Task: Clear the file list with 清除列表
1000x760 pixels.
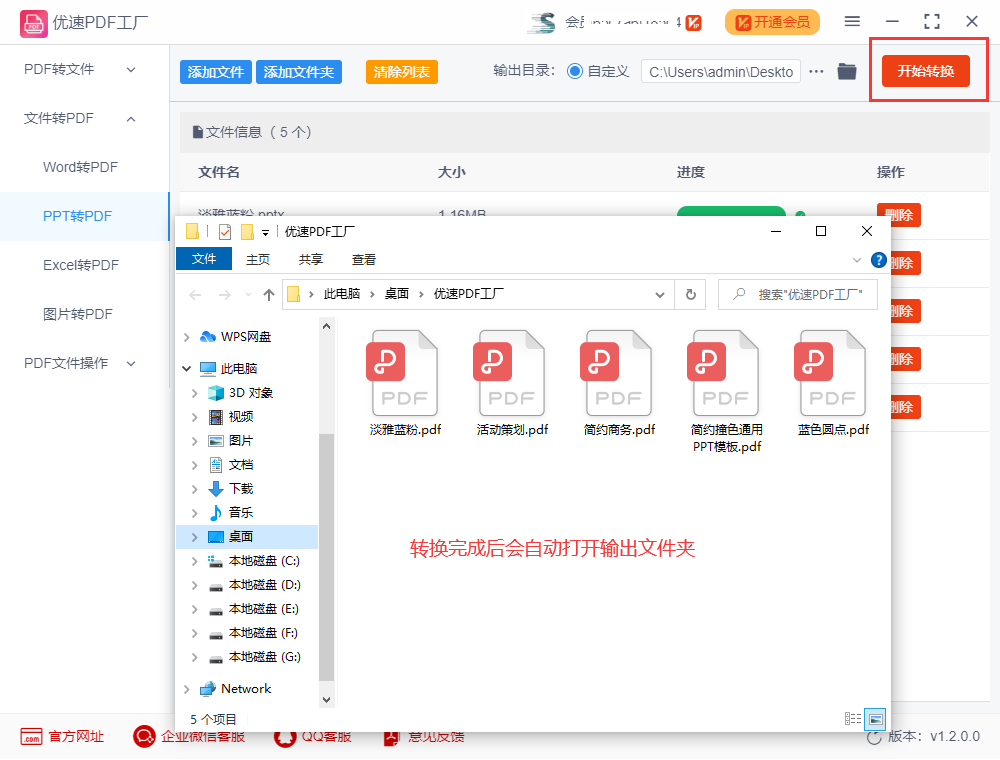Action: point(401,72)
